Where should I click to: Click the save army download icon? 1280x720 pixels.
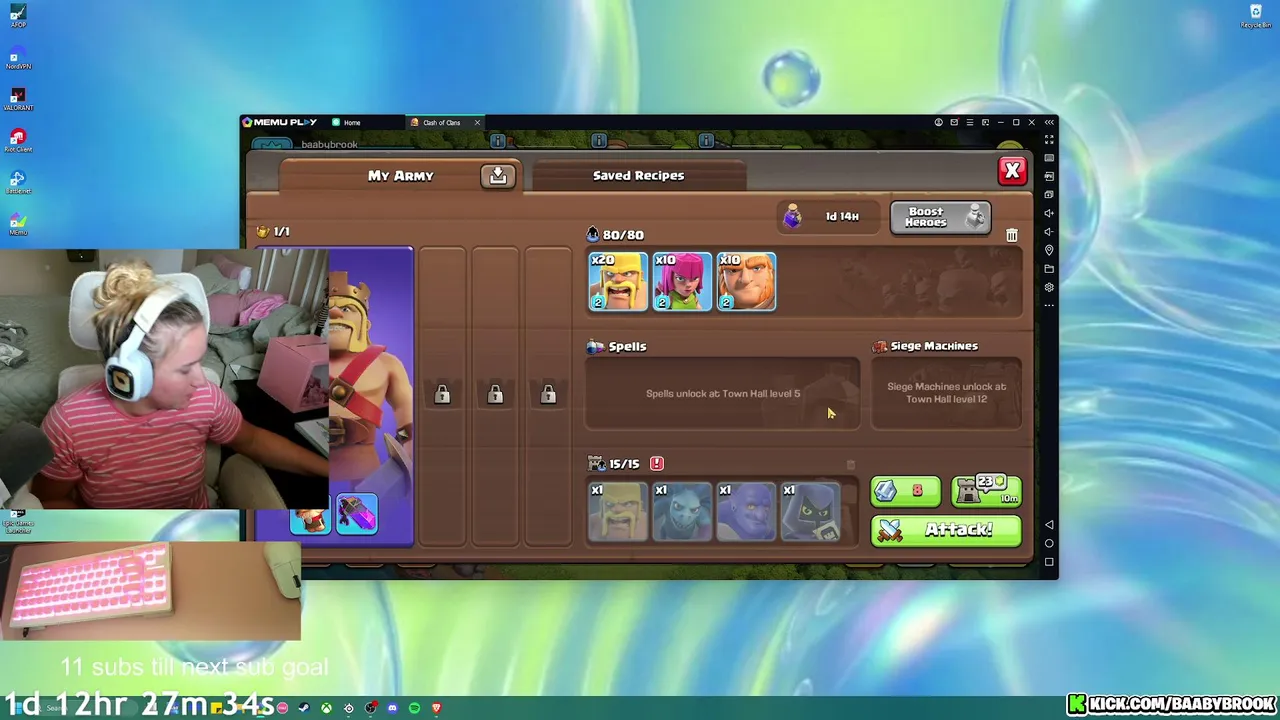pos(498,176)
